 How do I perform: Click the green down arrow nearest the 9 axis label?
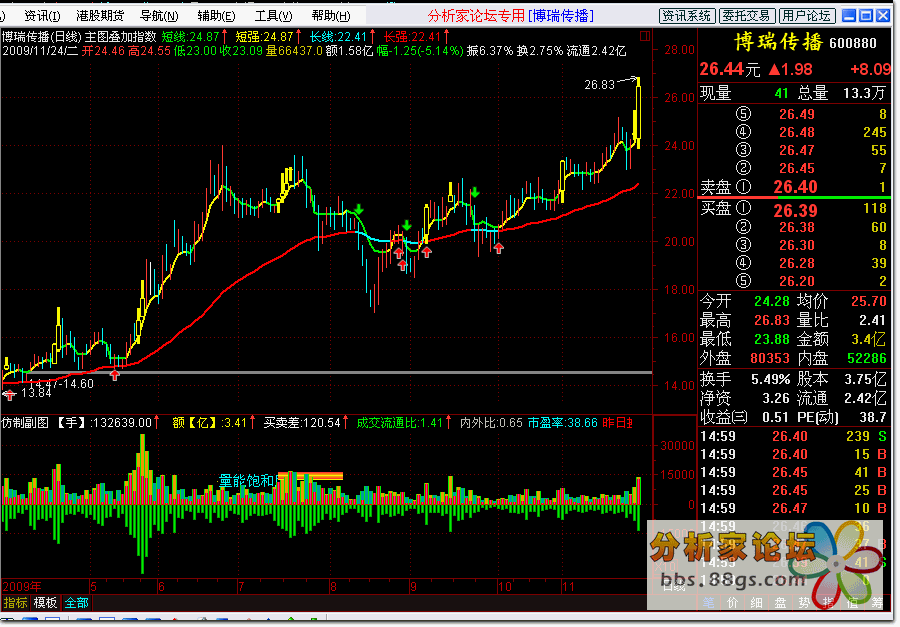(406, 225)
